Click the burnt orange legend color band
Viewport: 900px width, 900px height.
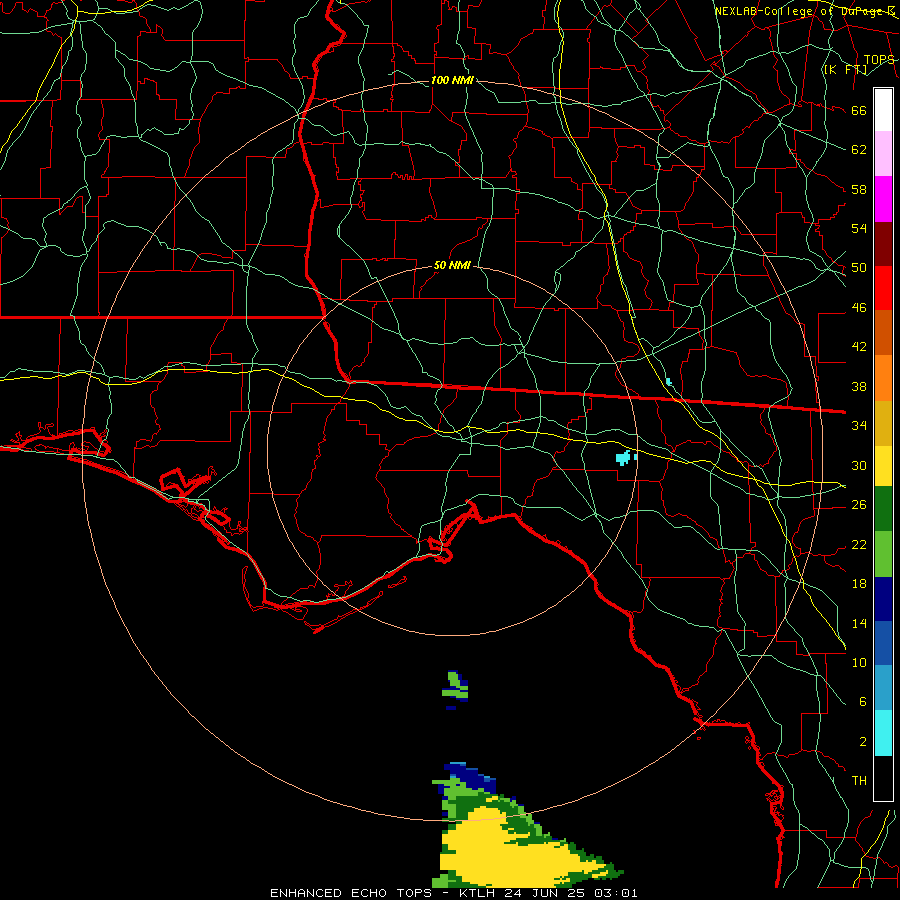coord(883,332)
